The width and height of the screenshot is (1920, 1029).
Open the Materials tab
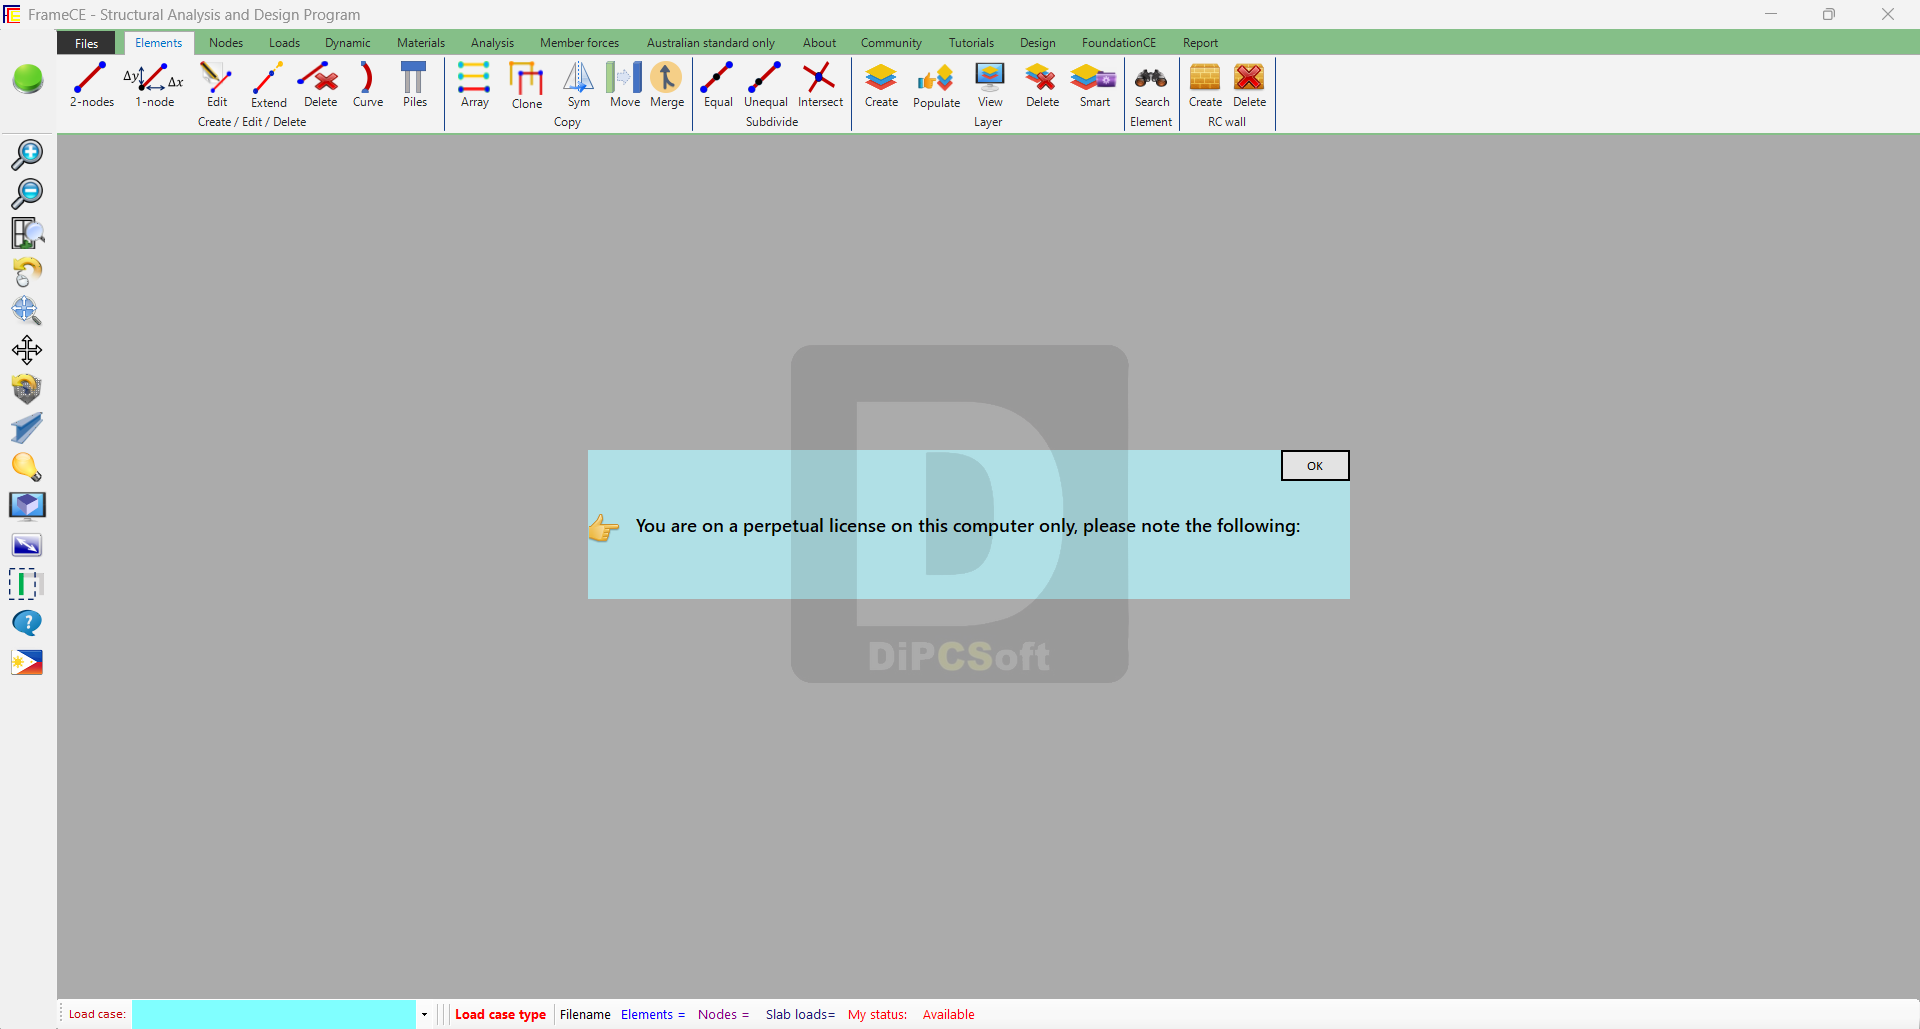click(x=420, y=43)
